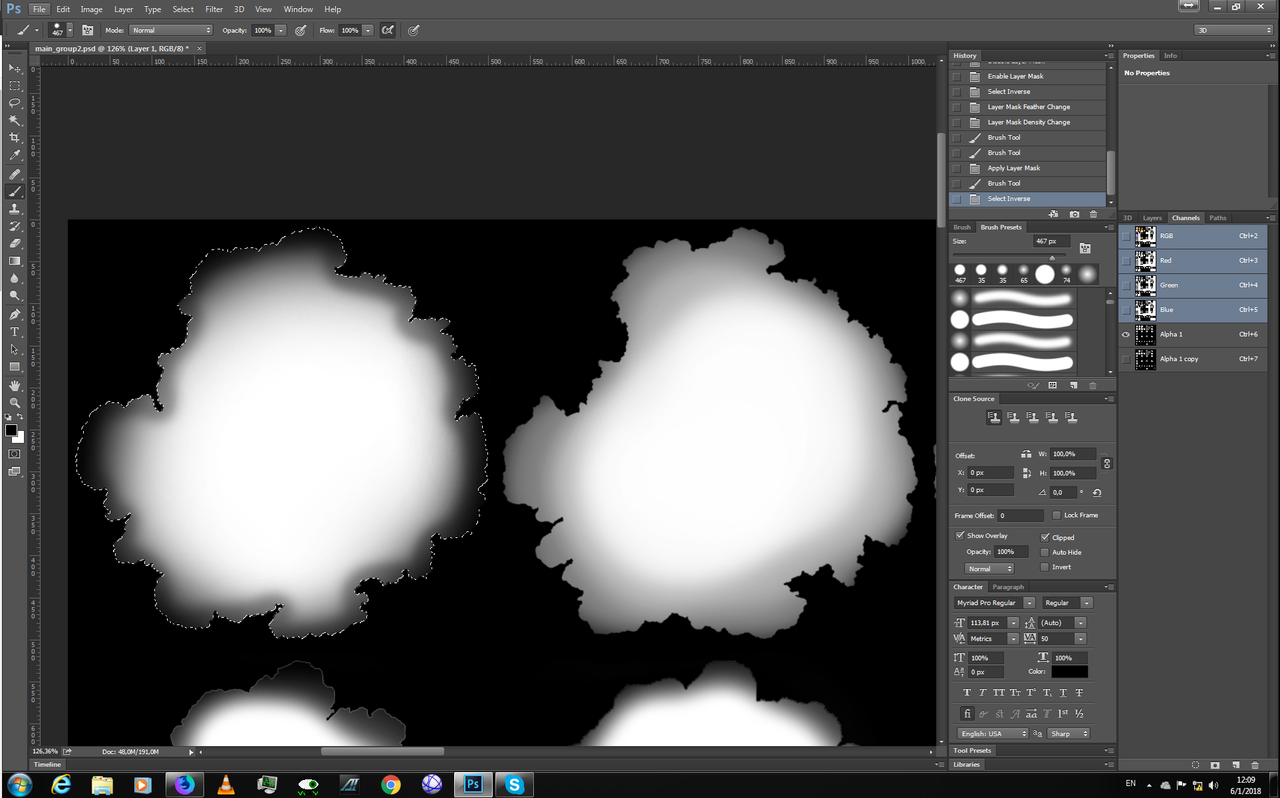Show the RGB channel visibility

1126,236
